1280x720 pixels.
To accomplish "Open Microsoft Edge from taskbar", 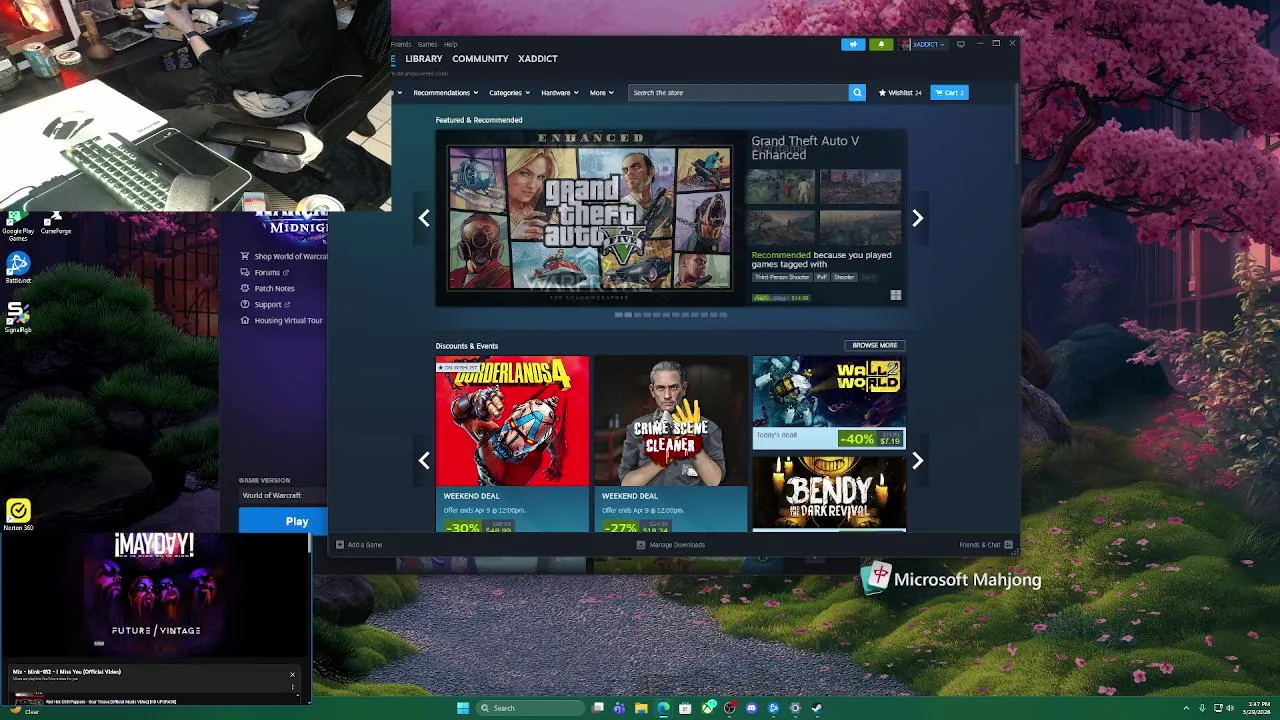I will [663, 708].
